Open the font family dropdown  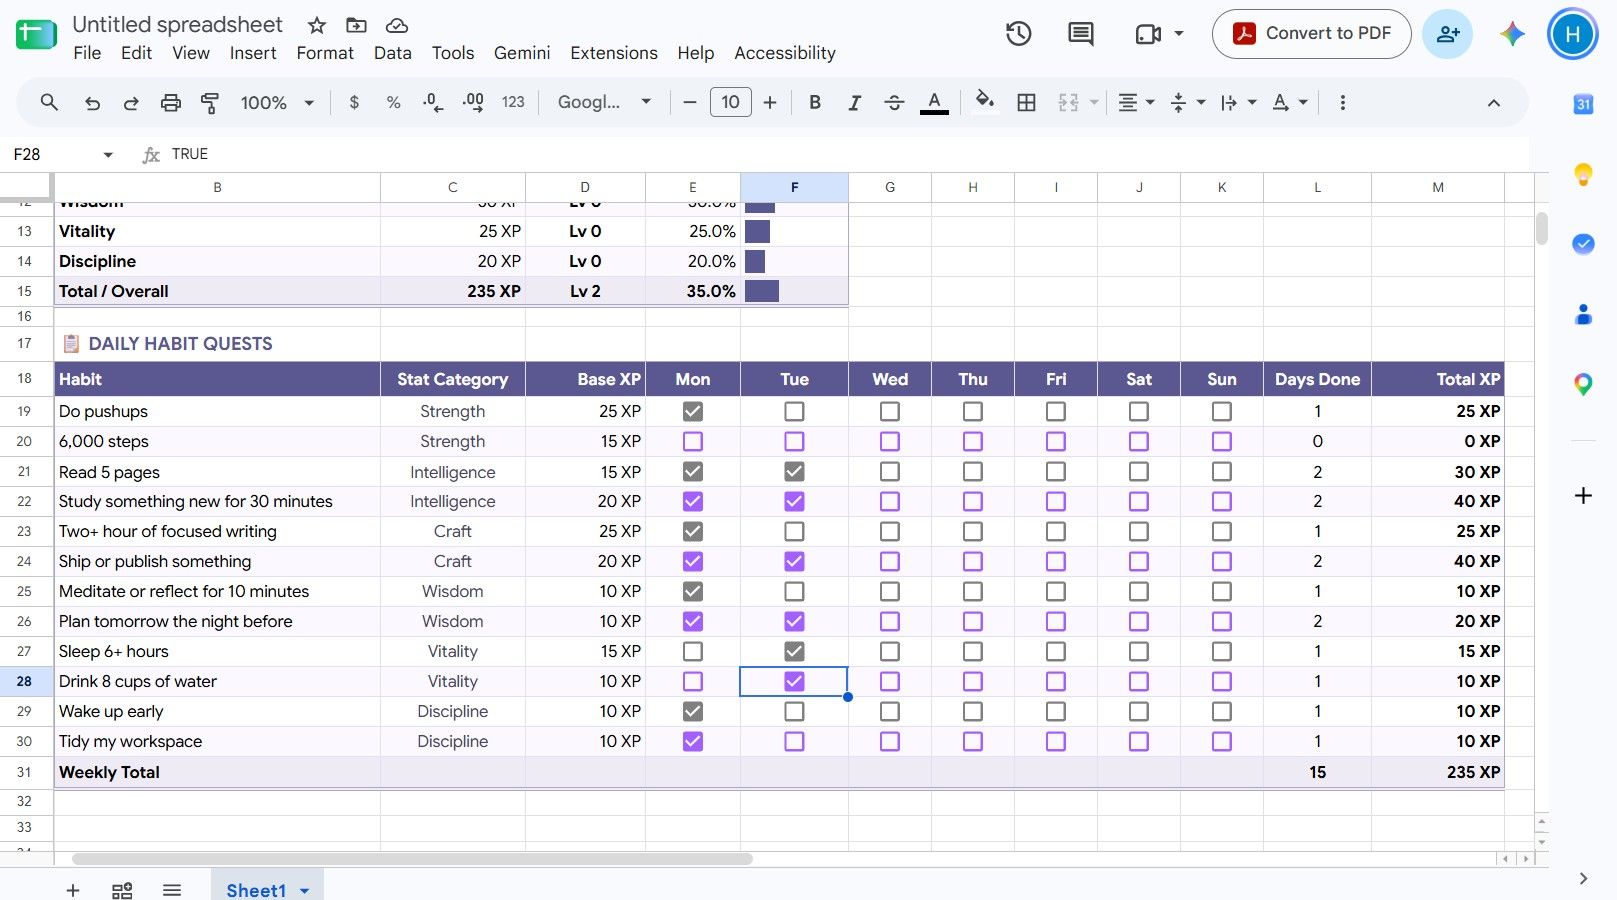point(604,102)
